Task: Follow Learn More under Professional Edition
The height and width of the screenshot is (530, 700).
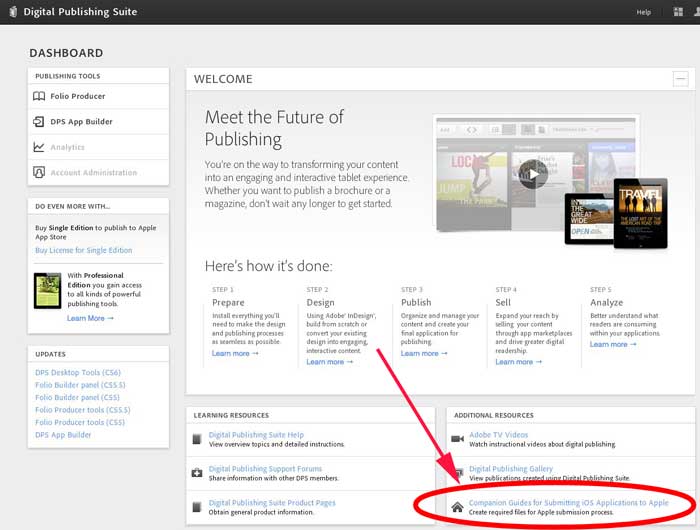Action: point(90,318)
